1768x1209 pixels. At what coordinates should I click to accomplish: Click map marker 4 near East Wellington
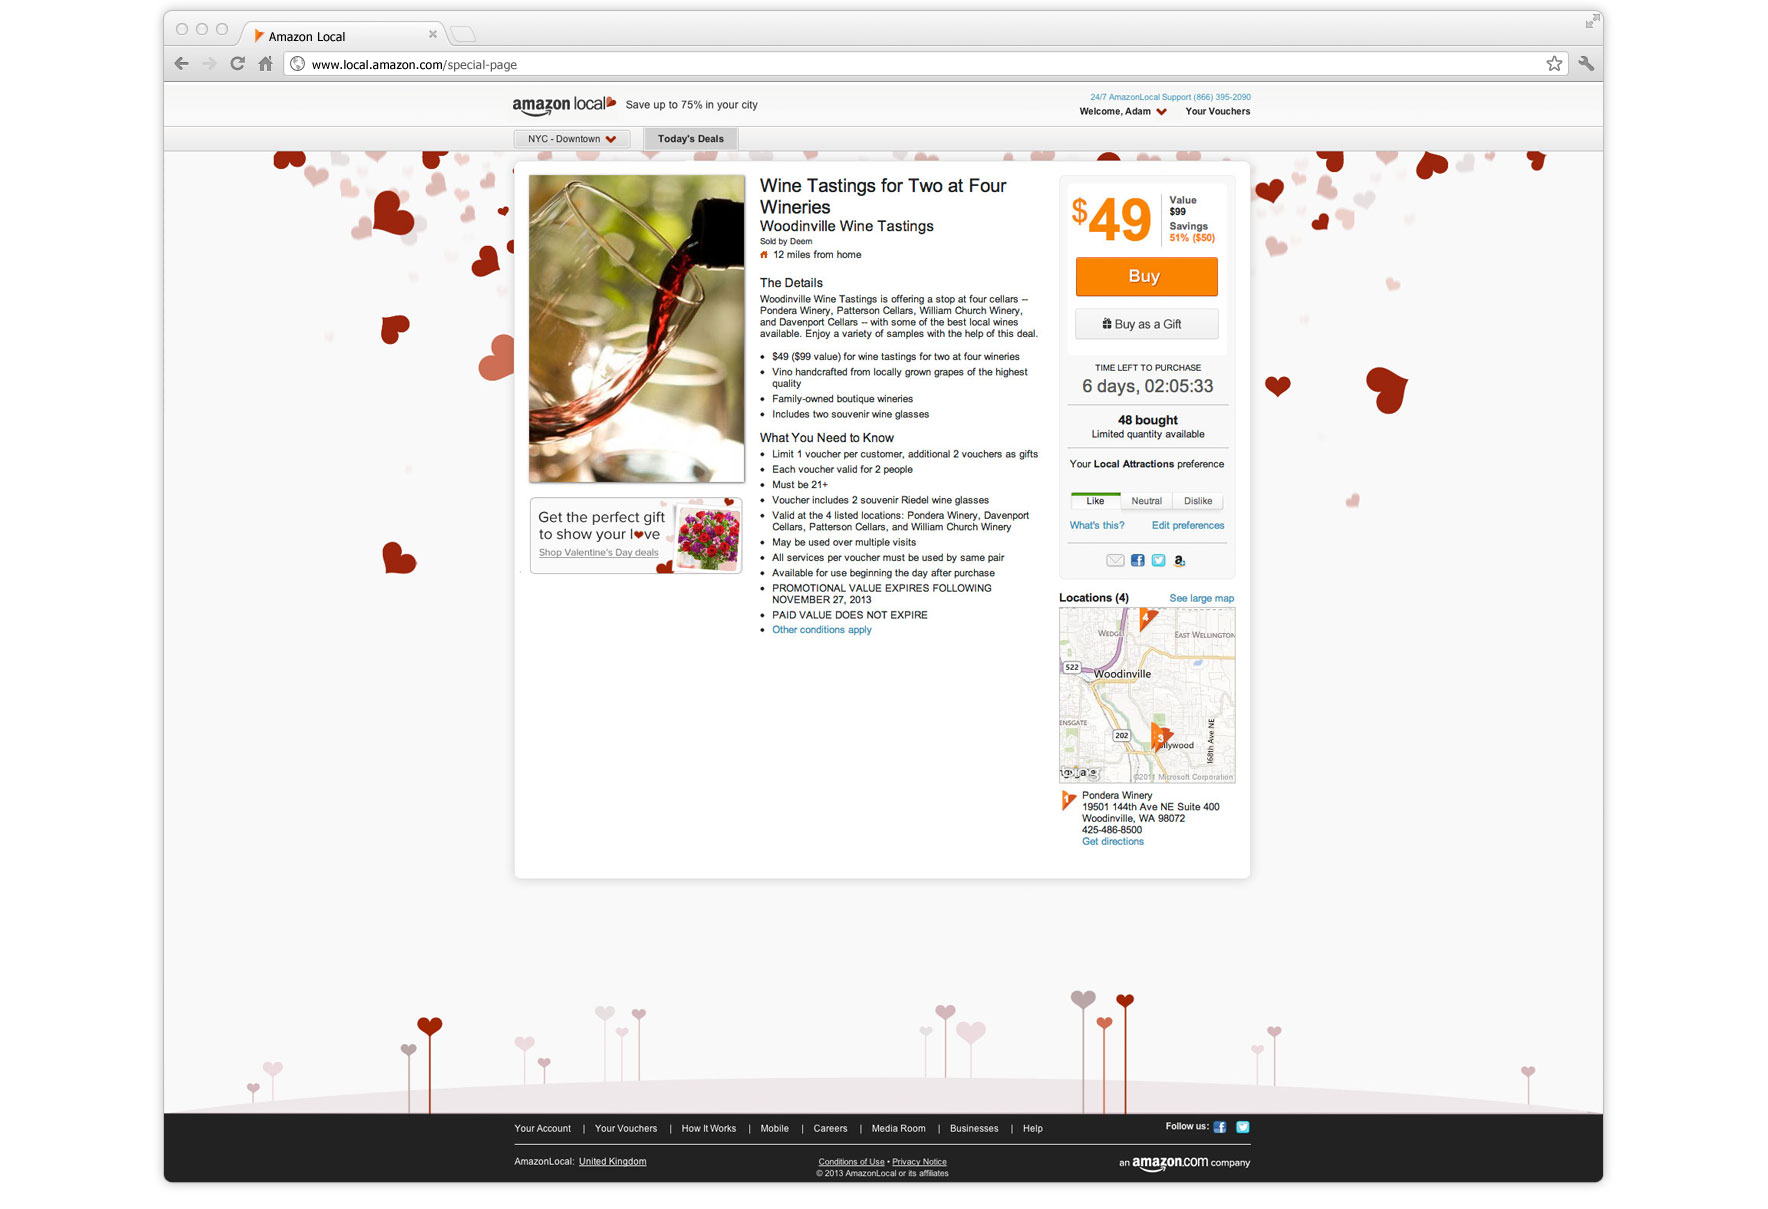tap(1147, 619)
